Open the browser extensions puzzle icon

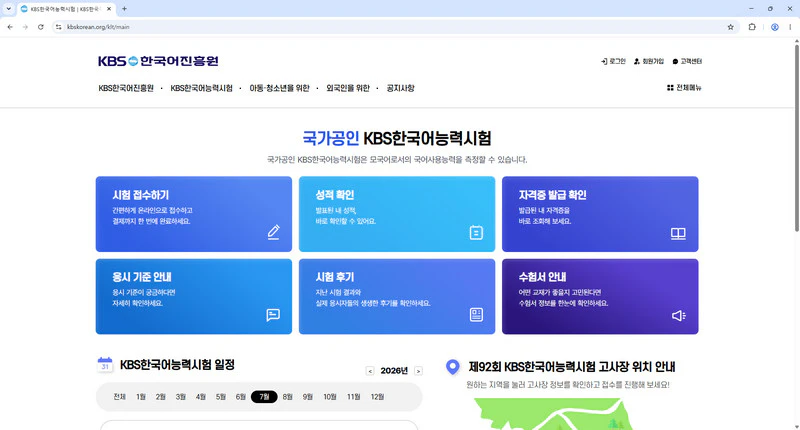(x=752, y=27)
